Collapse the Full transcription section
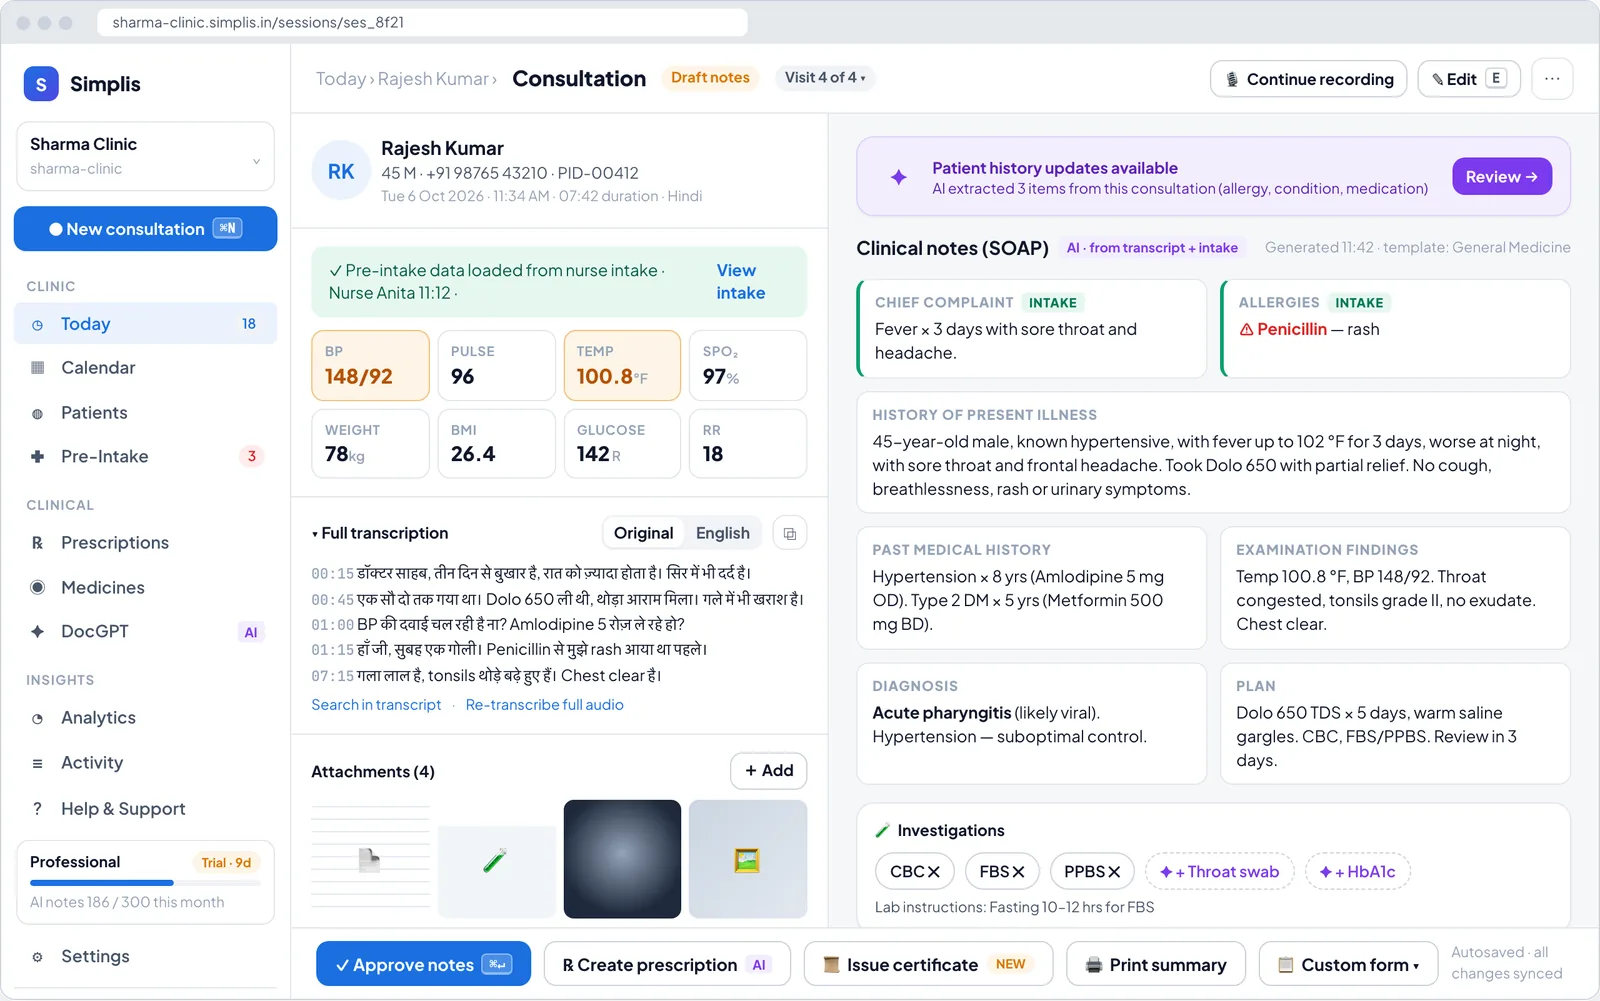 [380, 534]
